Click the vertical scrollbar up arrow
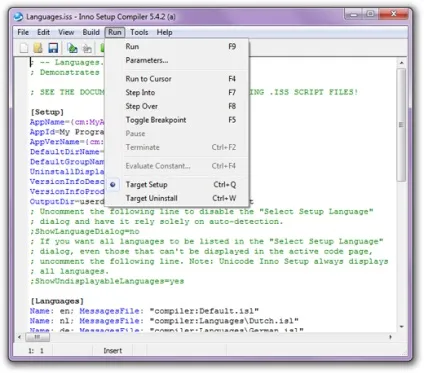424x373 pixels. (402, 63)
